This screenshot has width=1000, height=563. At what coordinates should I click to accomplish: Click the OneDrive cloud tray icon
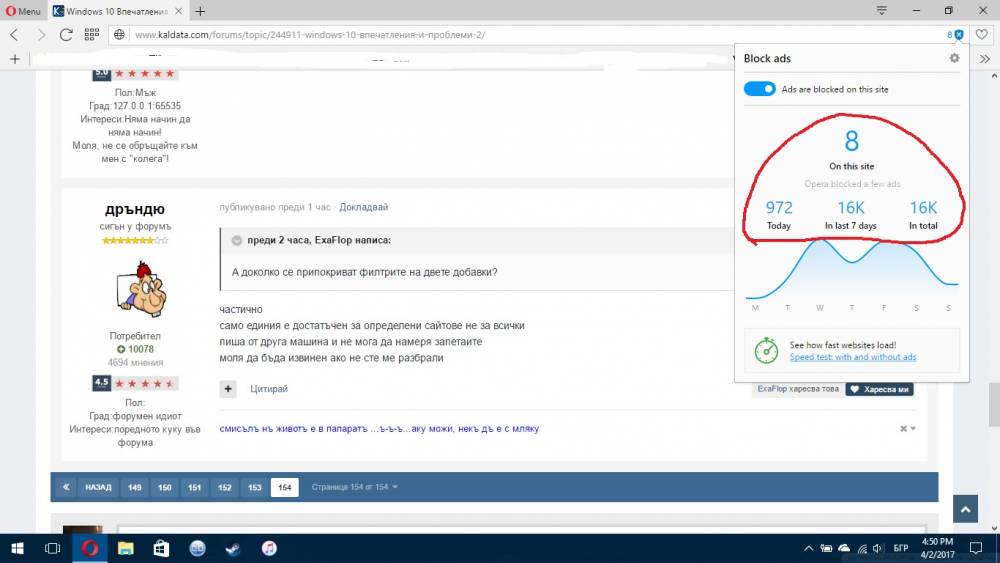(x=844, y=548)
